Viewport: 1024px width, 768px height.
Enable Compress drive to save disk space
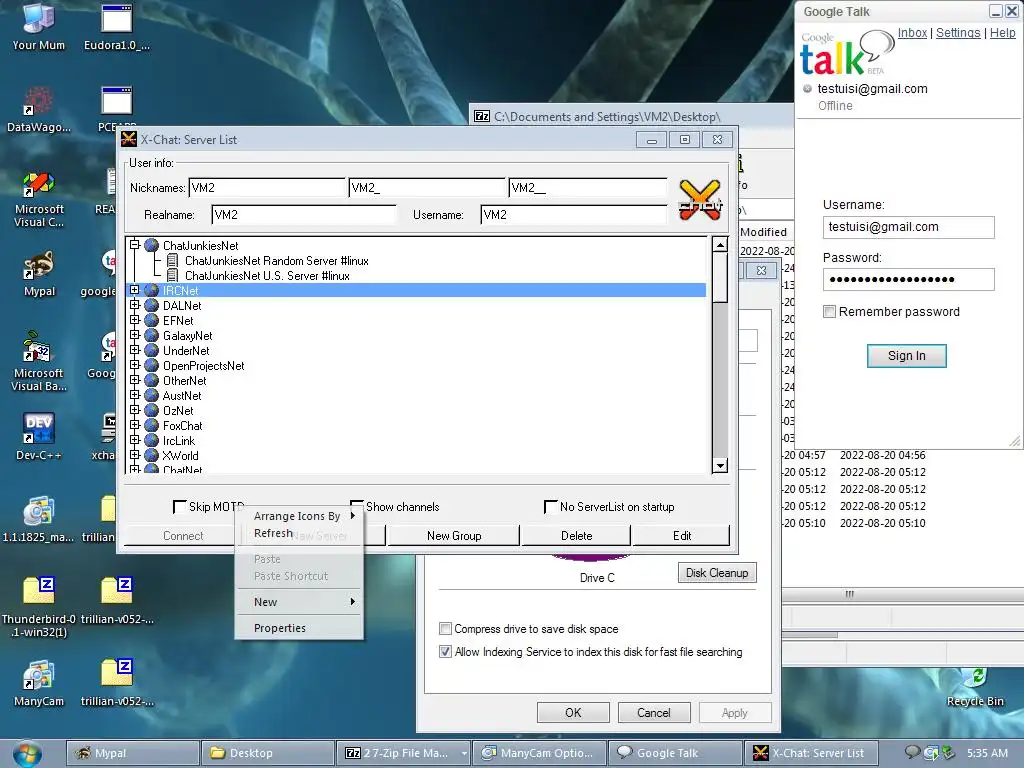pos(445,629)
